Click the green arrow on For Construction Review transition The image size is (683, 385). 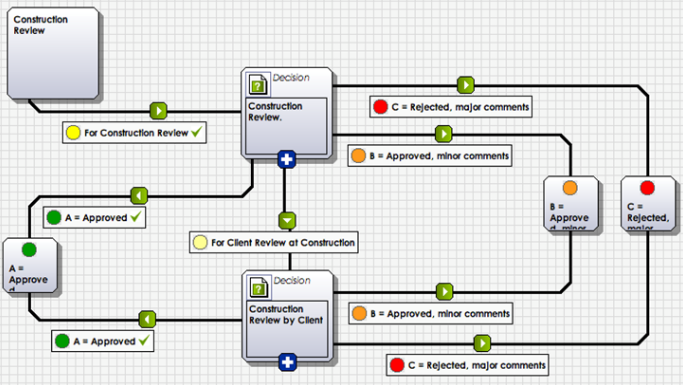click(158, 111)
